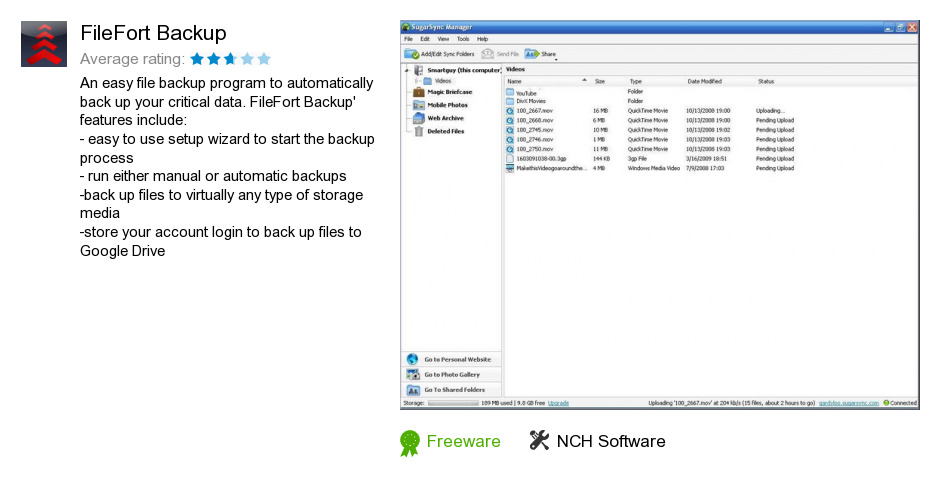Click Go To Shared Folders
940x487 pixels.
pos(454,390)
